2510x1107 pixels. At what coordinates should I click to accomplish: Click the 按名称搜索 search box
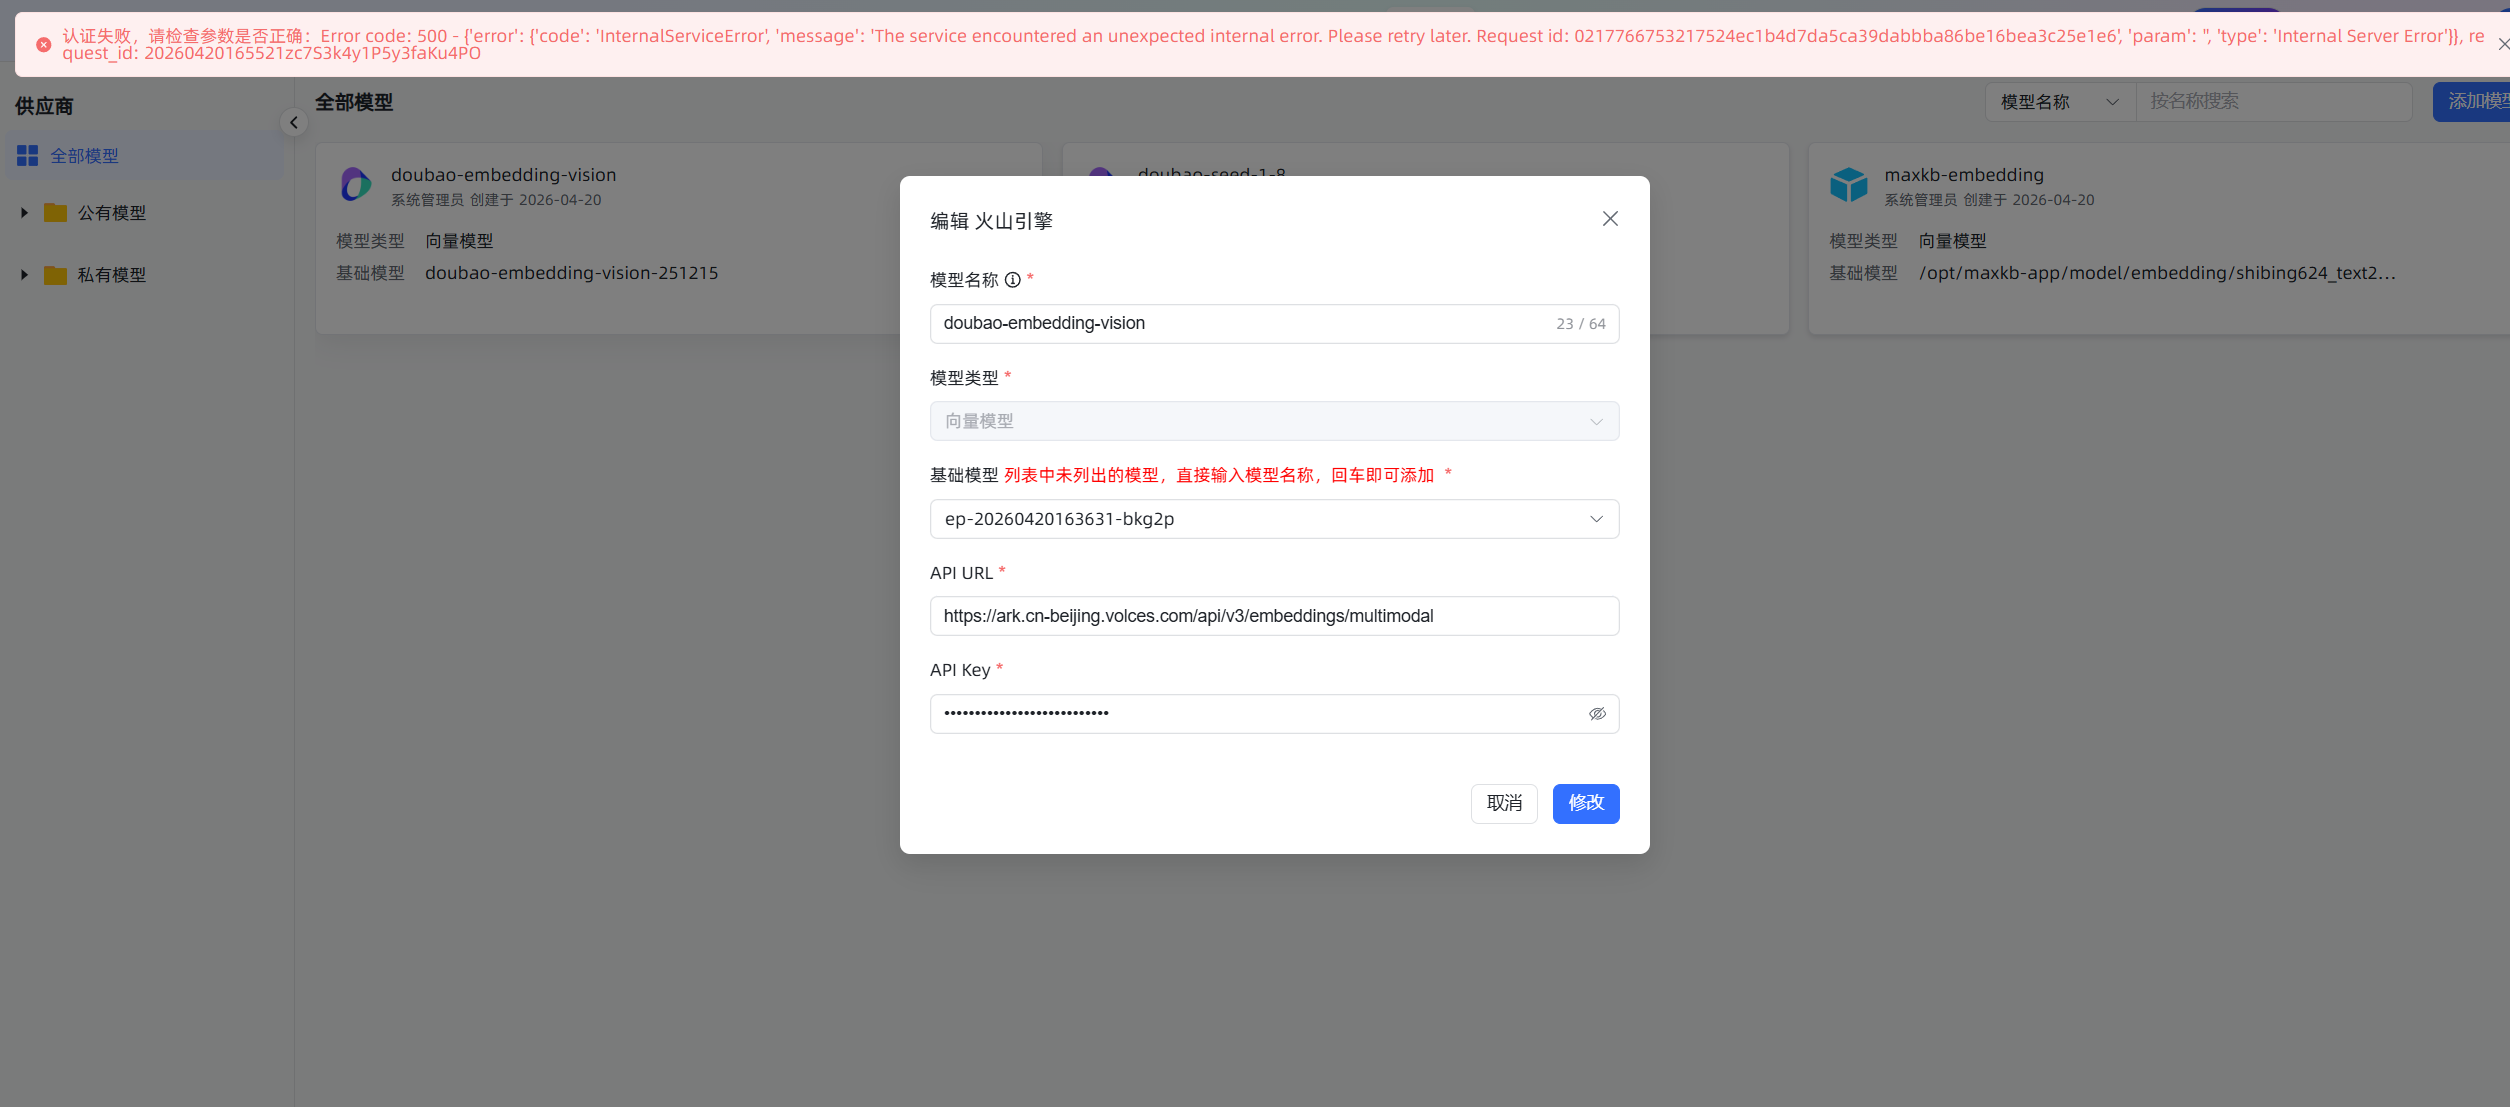(x=2273, y=102)
